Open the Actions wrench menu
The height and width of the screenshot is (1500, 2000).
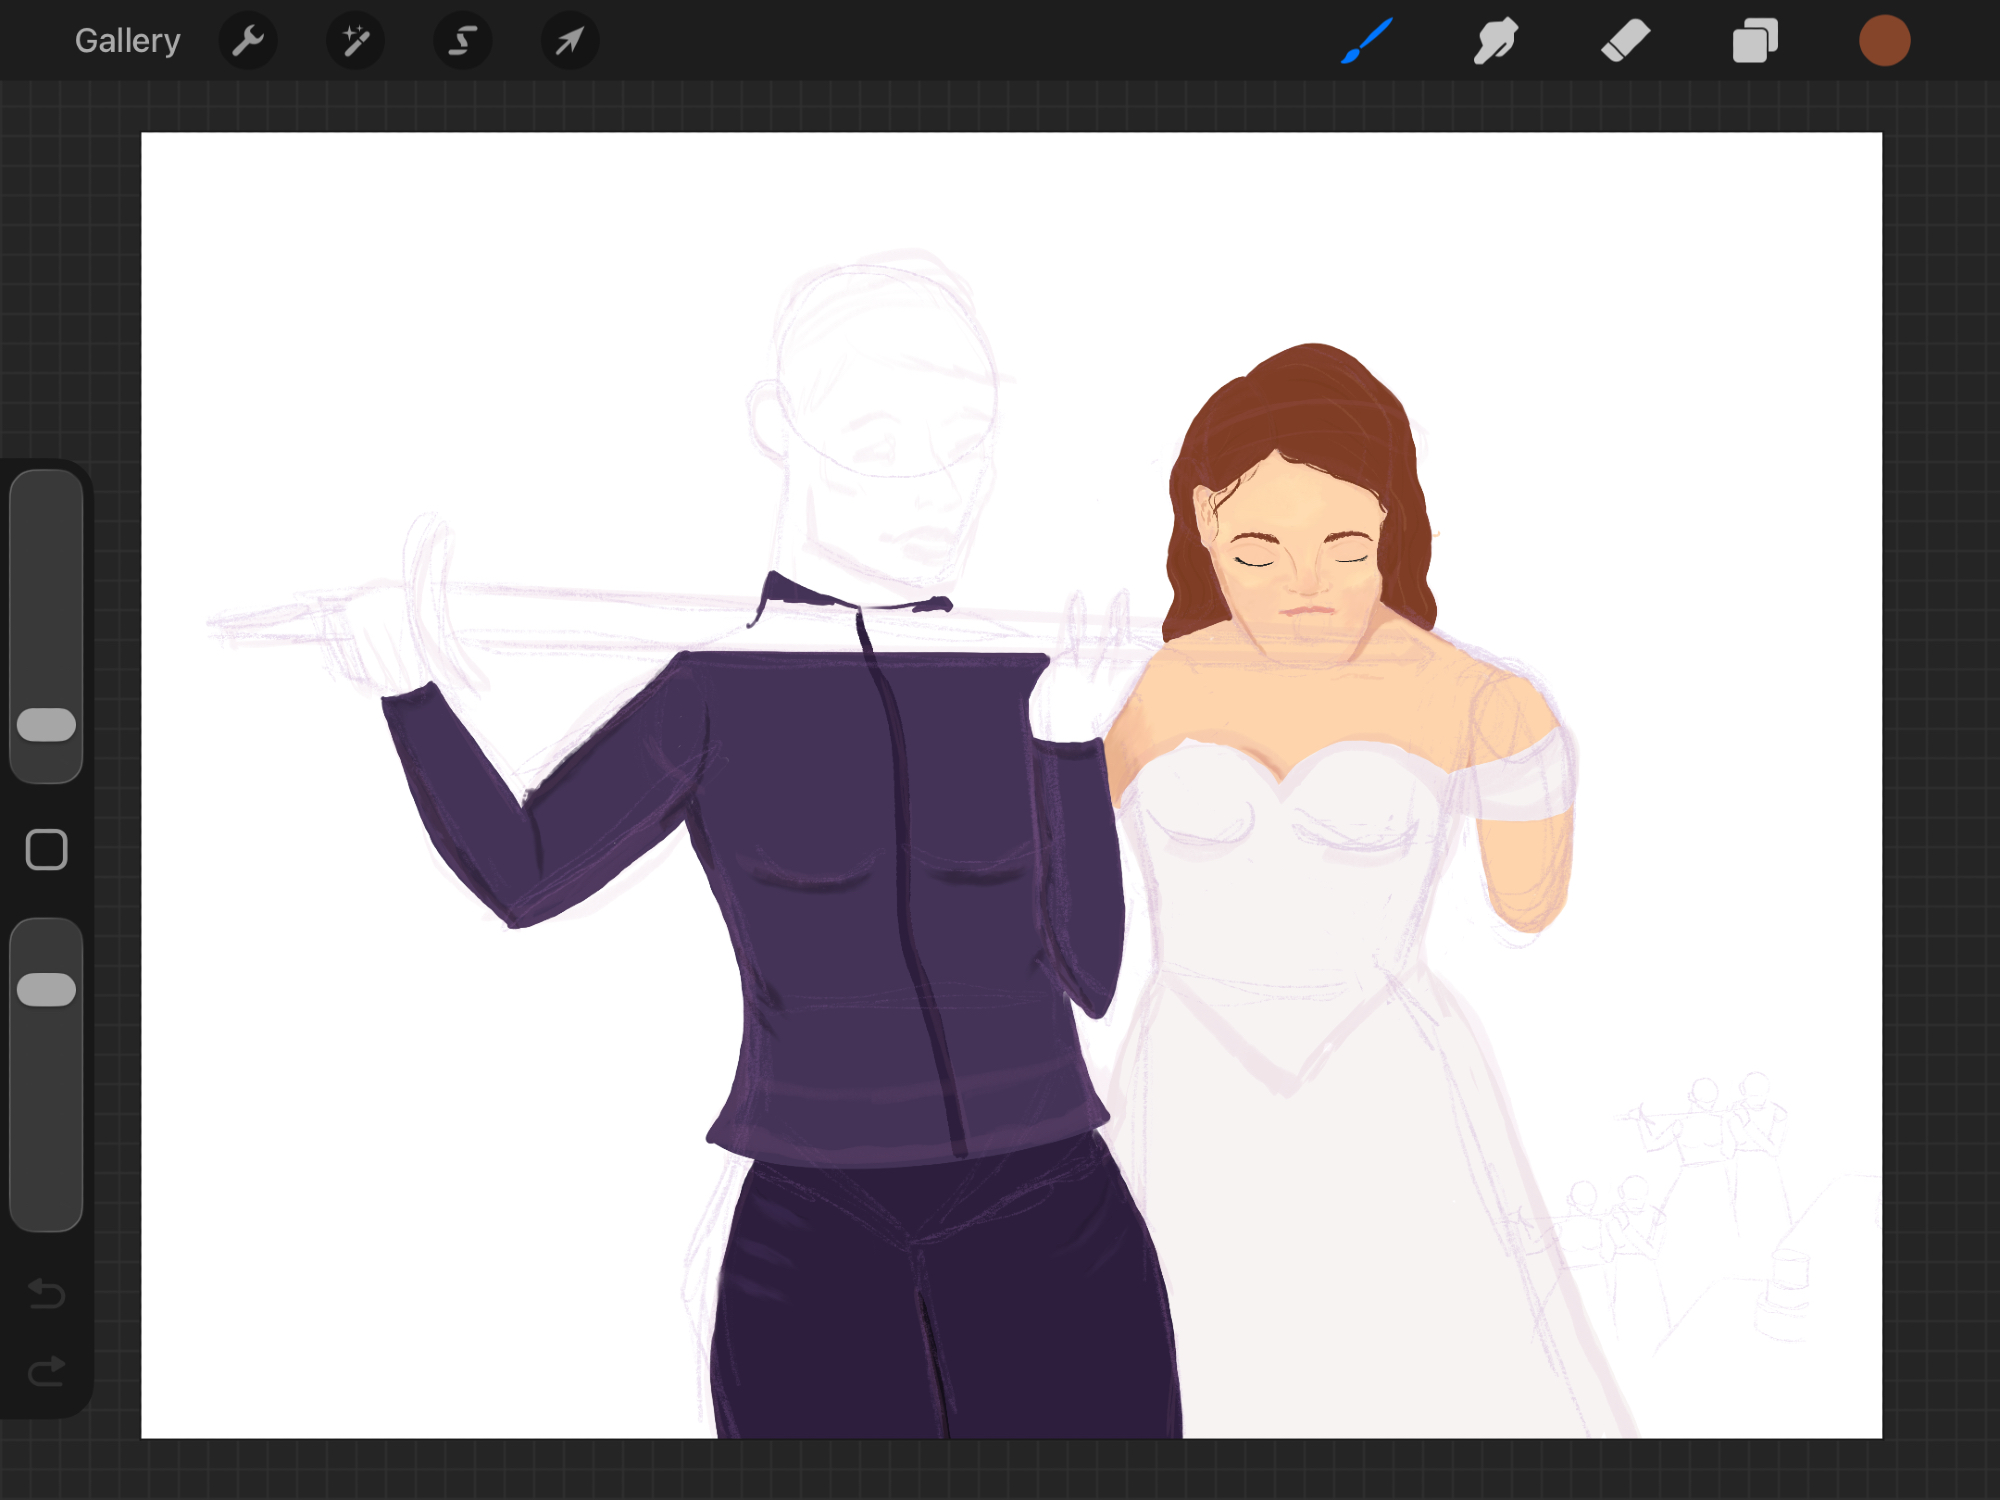coord(247,41)
